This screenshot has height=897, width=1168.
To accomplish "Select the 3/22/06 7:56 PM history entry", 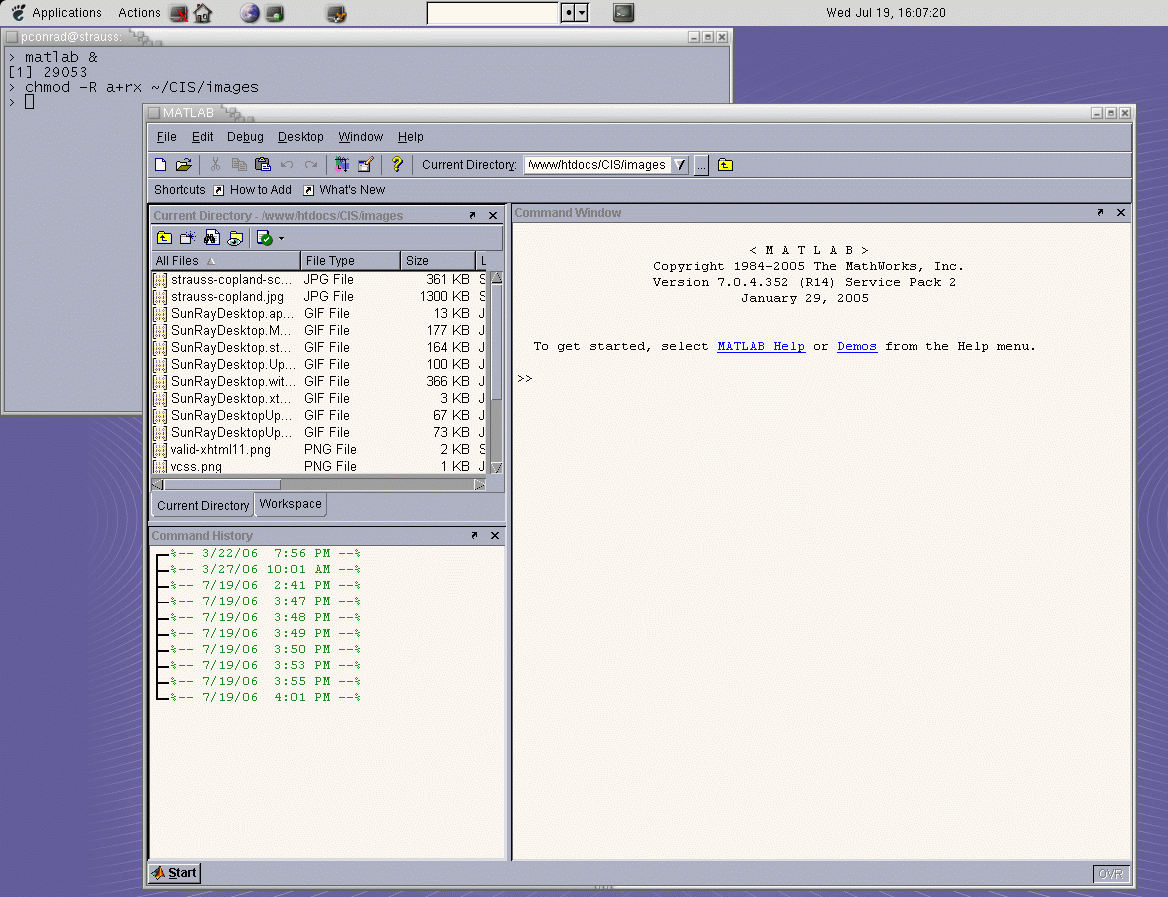I will coord(265,554).
